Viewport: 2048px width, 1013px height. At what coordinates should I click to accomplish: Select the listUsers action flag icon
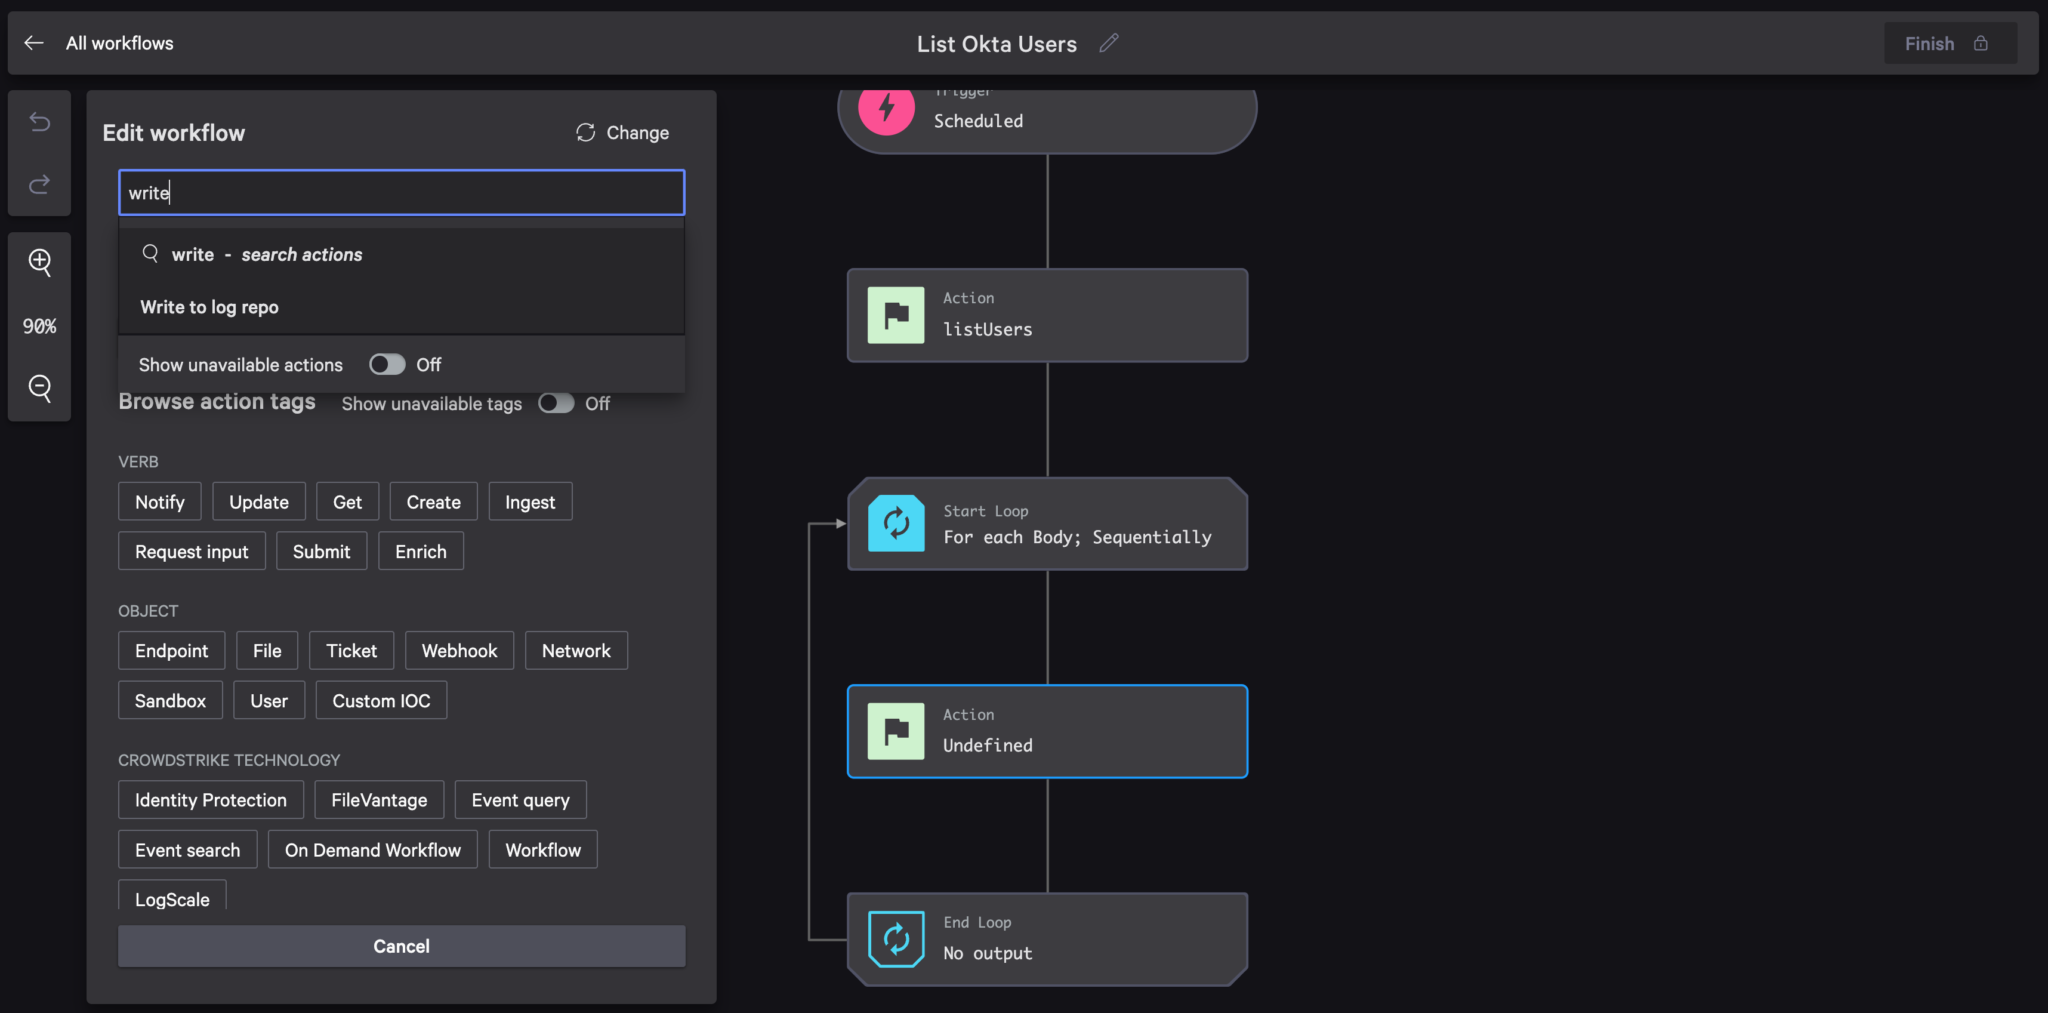[895, 315]
